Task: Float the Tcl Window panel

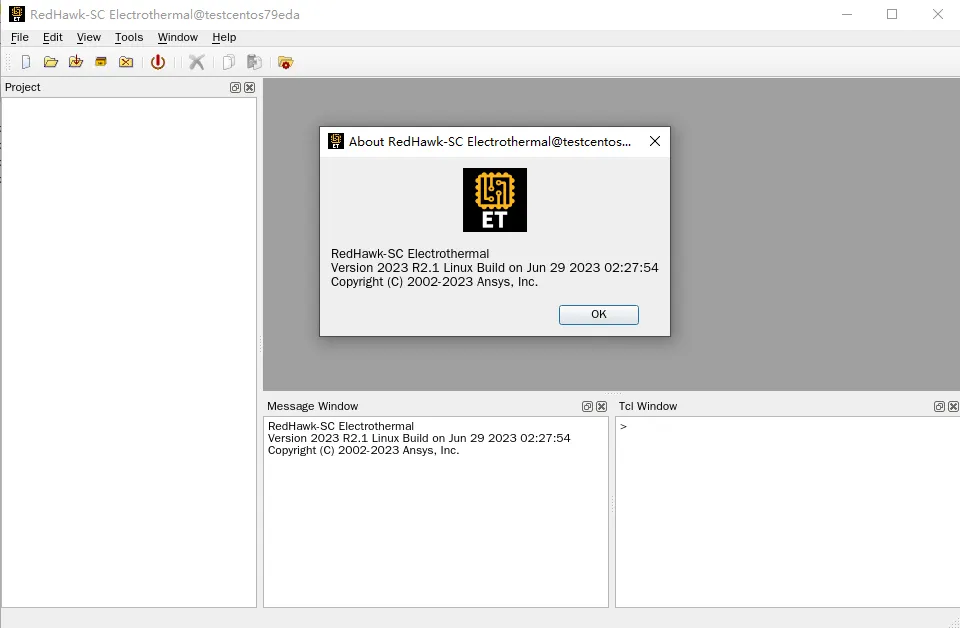Action: pyautogui.click(x=939, y=406)
